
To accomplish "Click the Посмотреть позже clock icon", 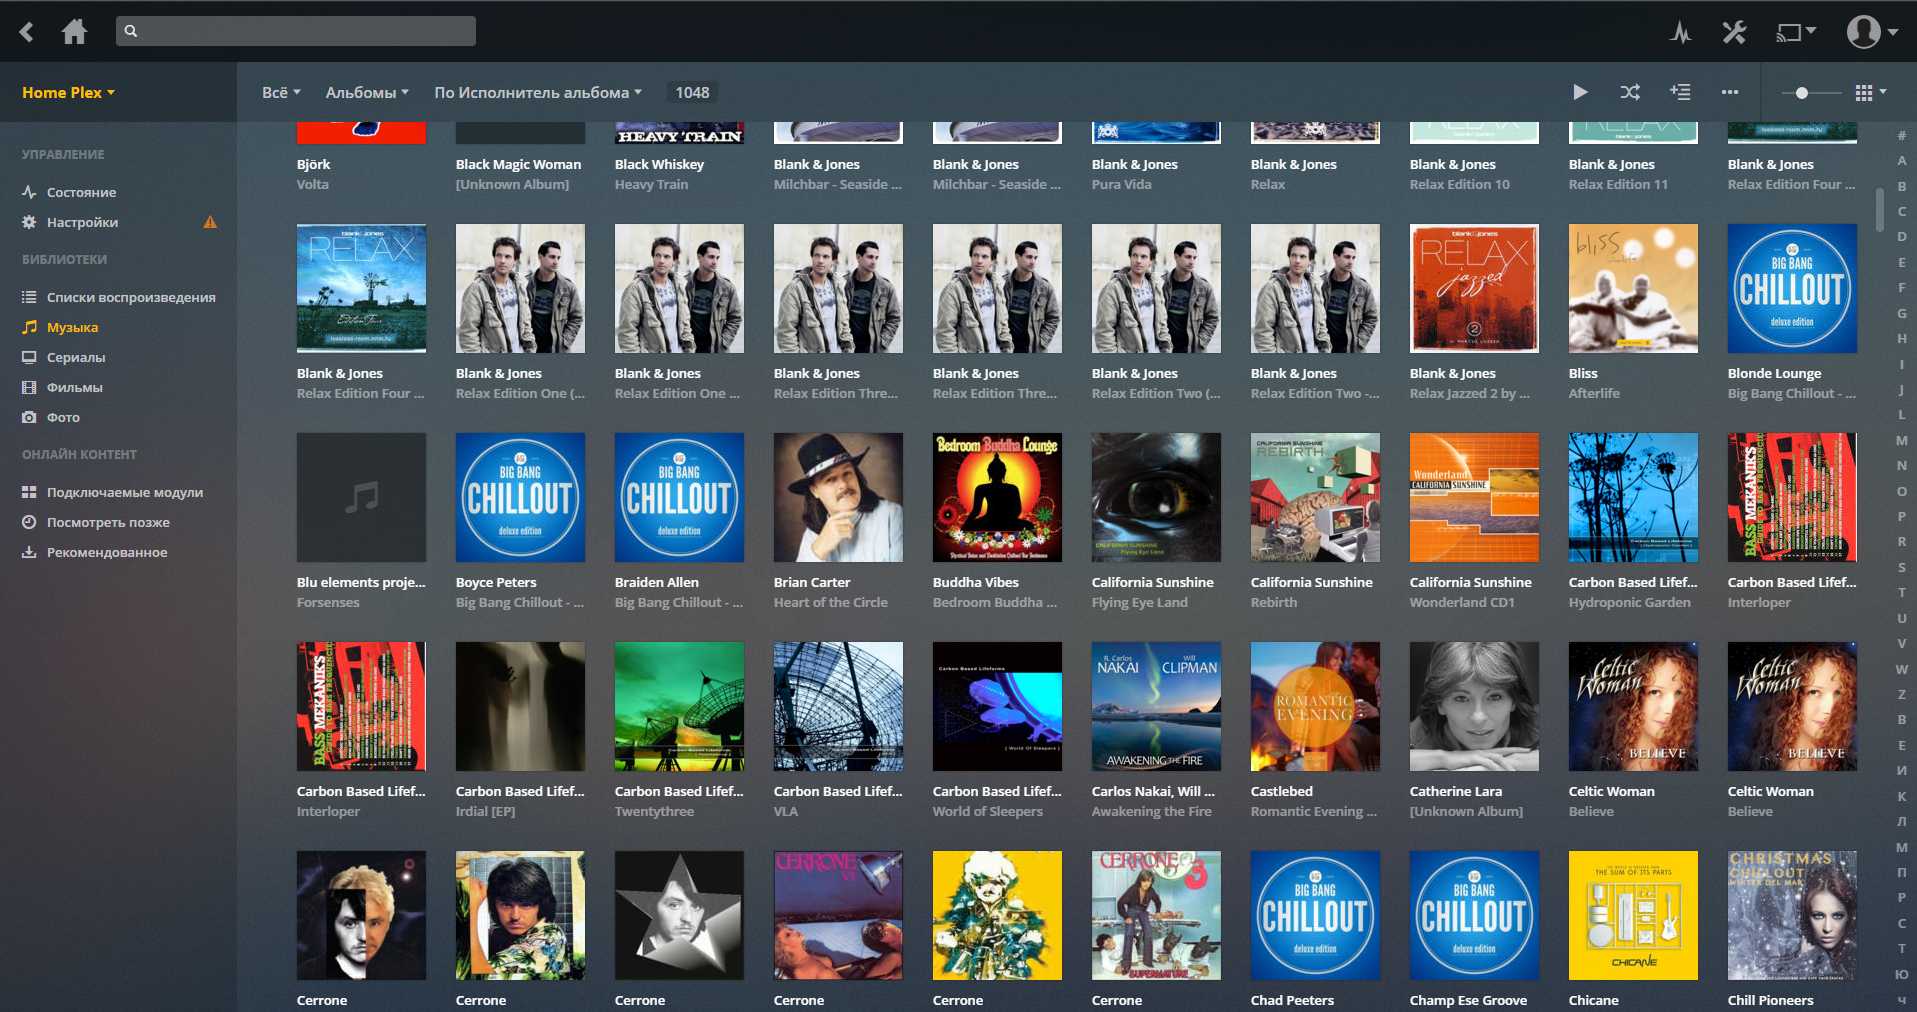I will pyautogui.click(x=29, y=522).
